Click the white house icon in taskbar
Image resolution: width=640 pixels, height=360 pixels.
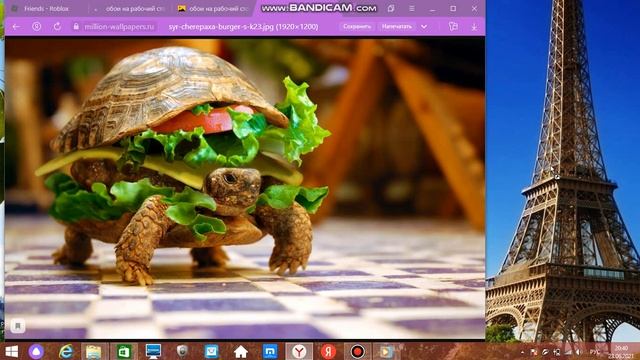[x=241, y=351]
